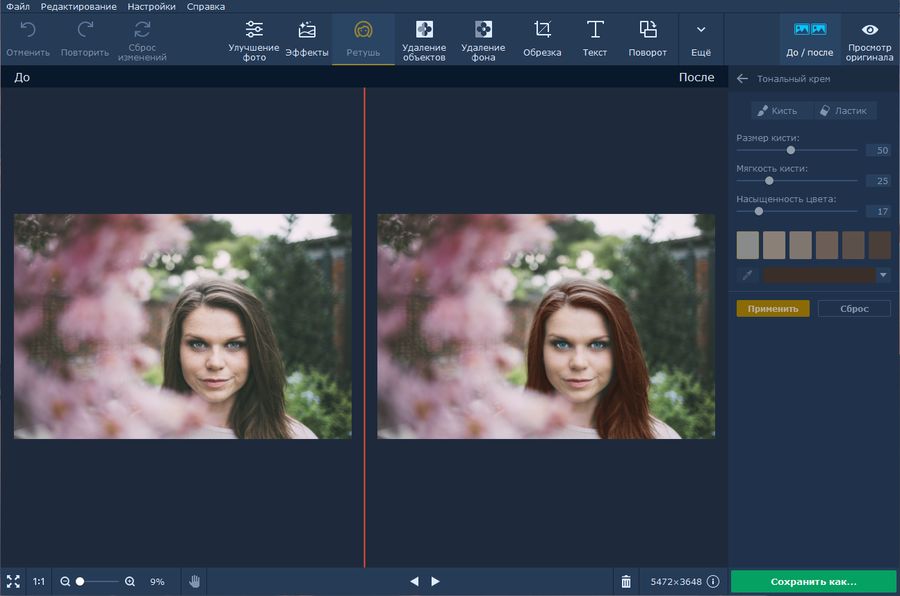The image size is (900, 596).
Task: Click the Сохранить как... button
Action: tap(813, 581)
